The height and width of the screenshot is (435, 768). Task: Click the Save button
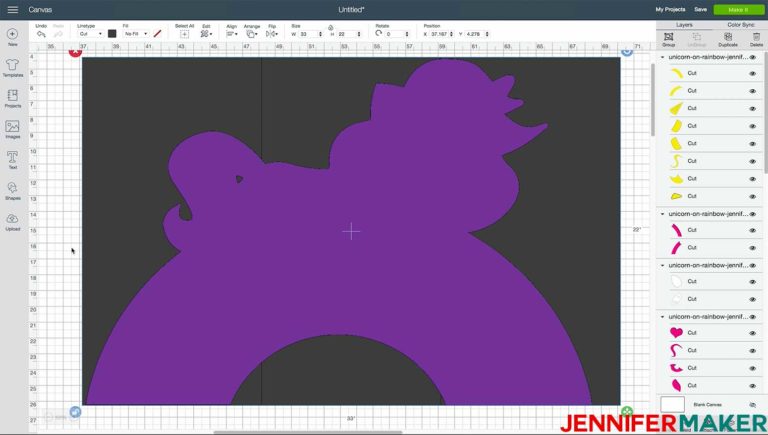click(x=700, y=9)
